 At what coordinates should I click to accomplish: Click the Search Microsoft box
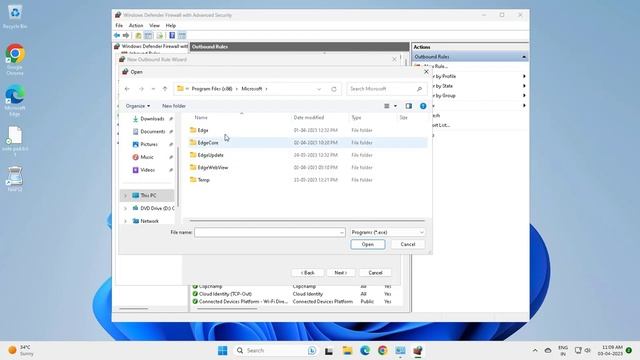point(387,89)
